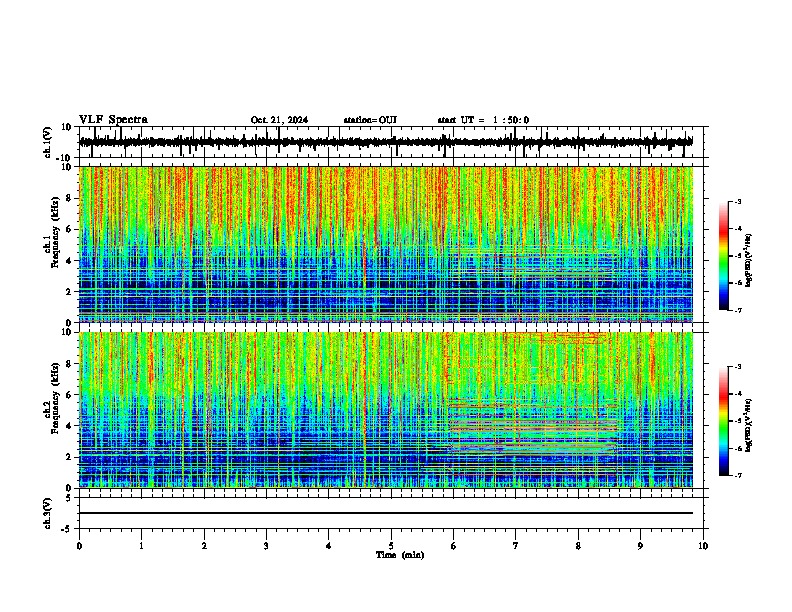Click the ch.1 frequency axis "8" tick label
792x612 pixels.
coord(70,198)
